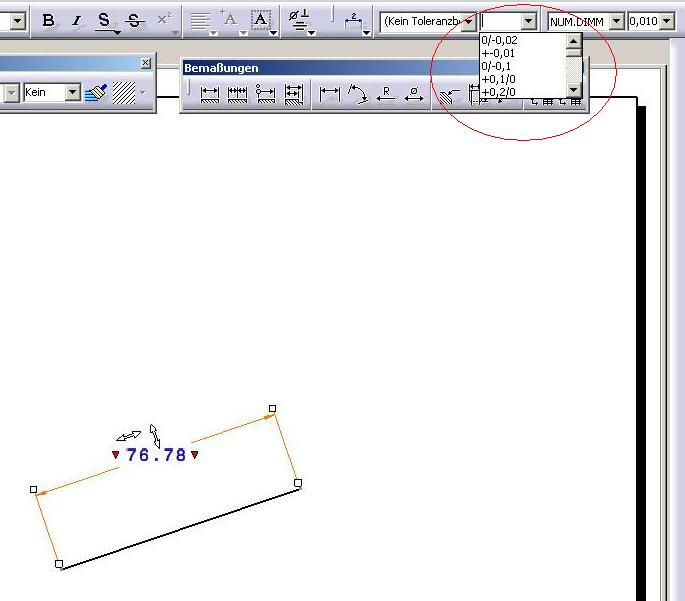
Task: Close the floating graphics properties toolbar
Action: click(145, 63)
